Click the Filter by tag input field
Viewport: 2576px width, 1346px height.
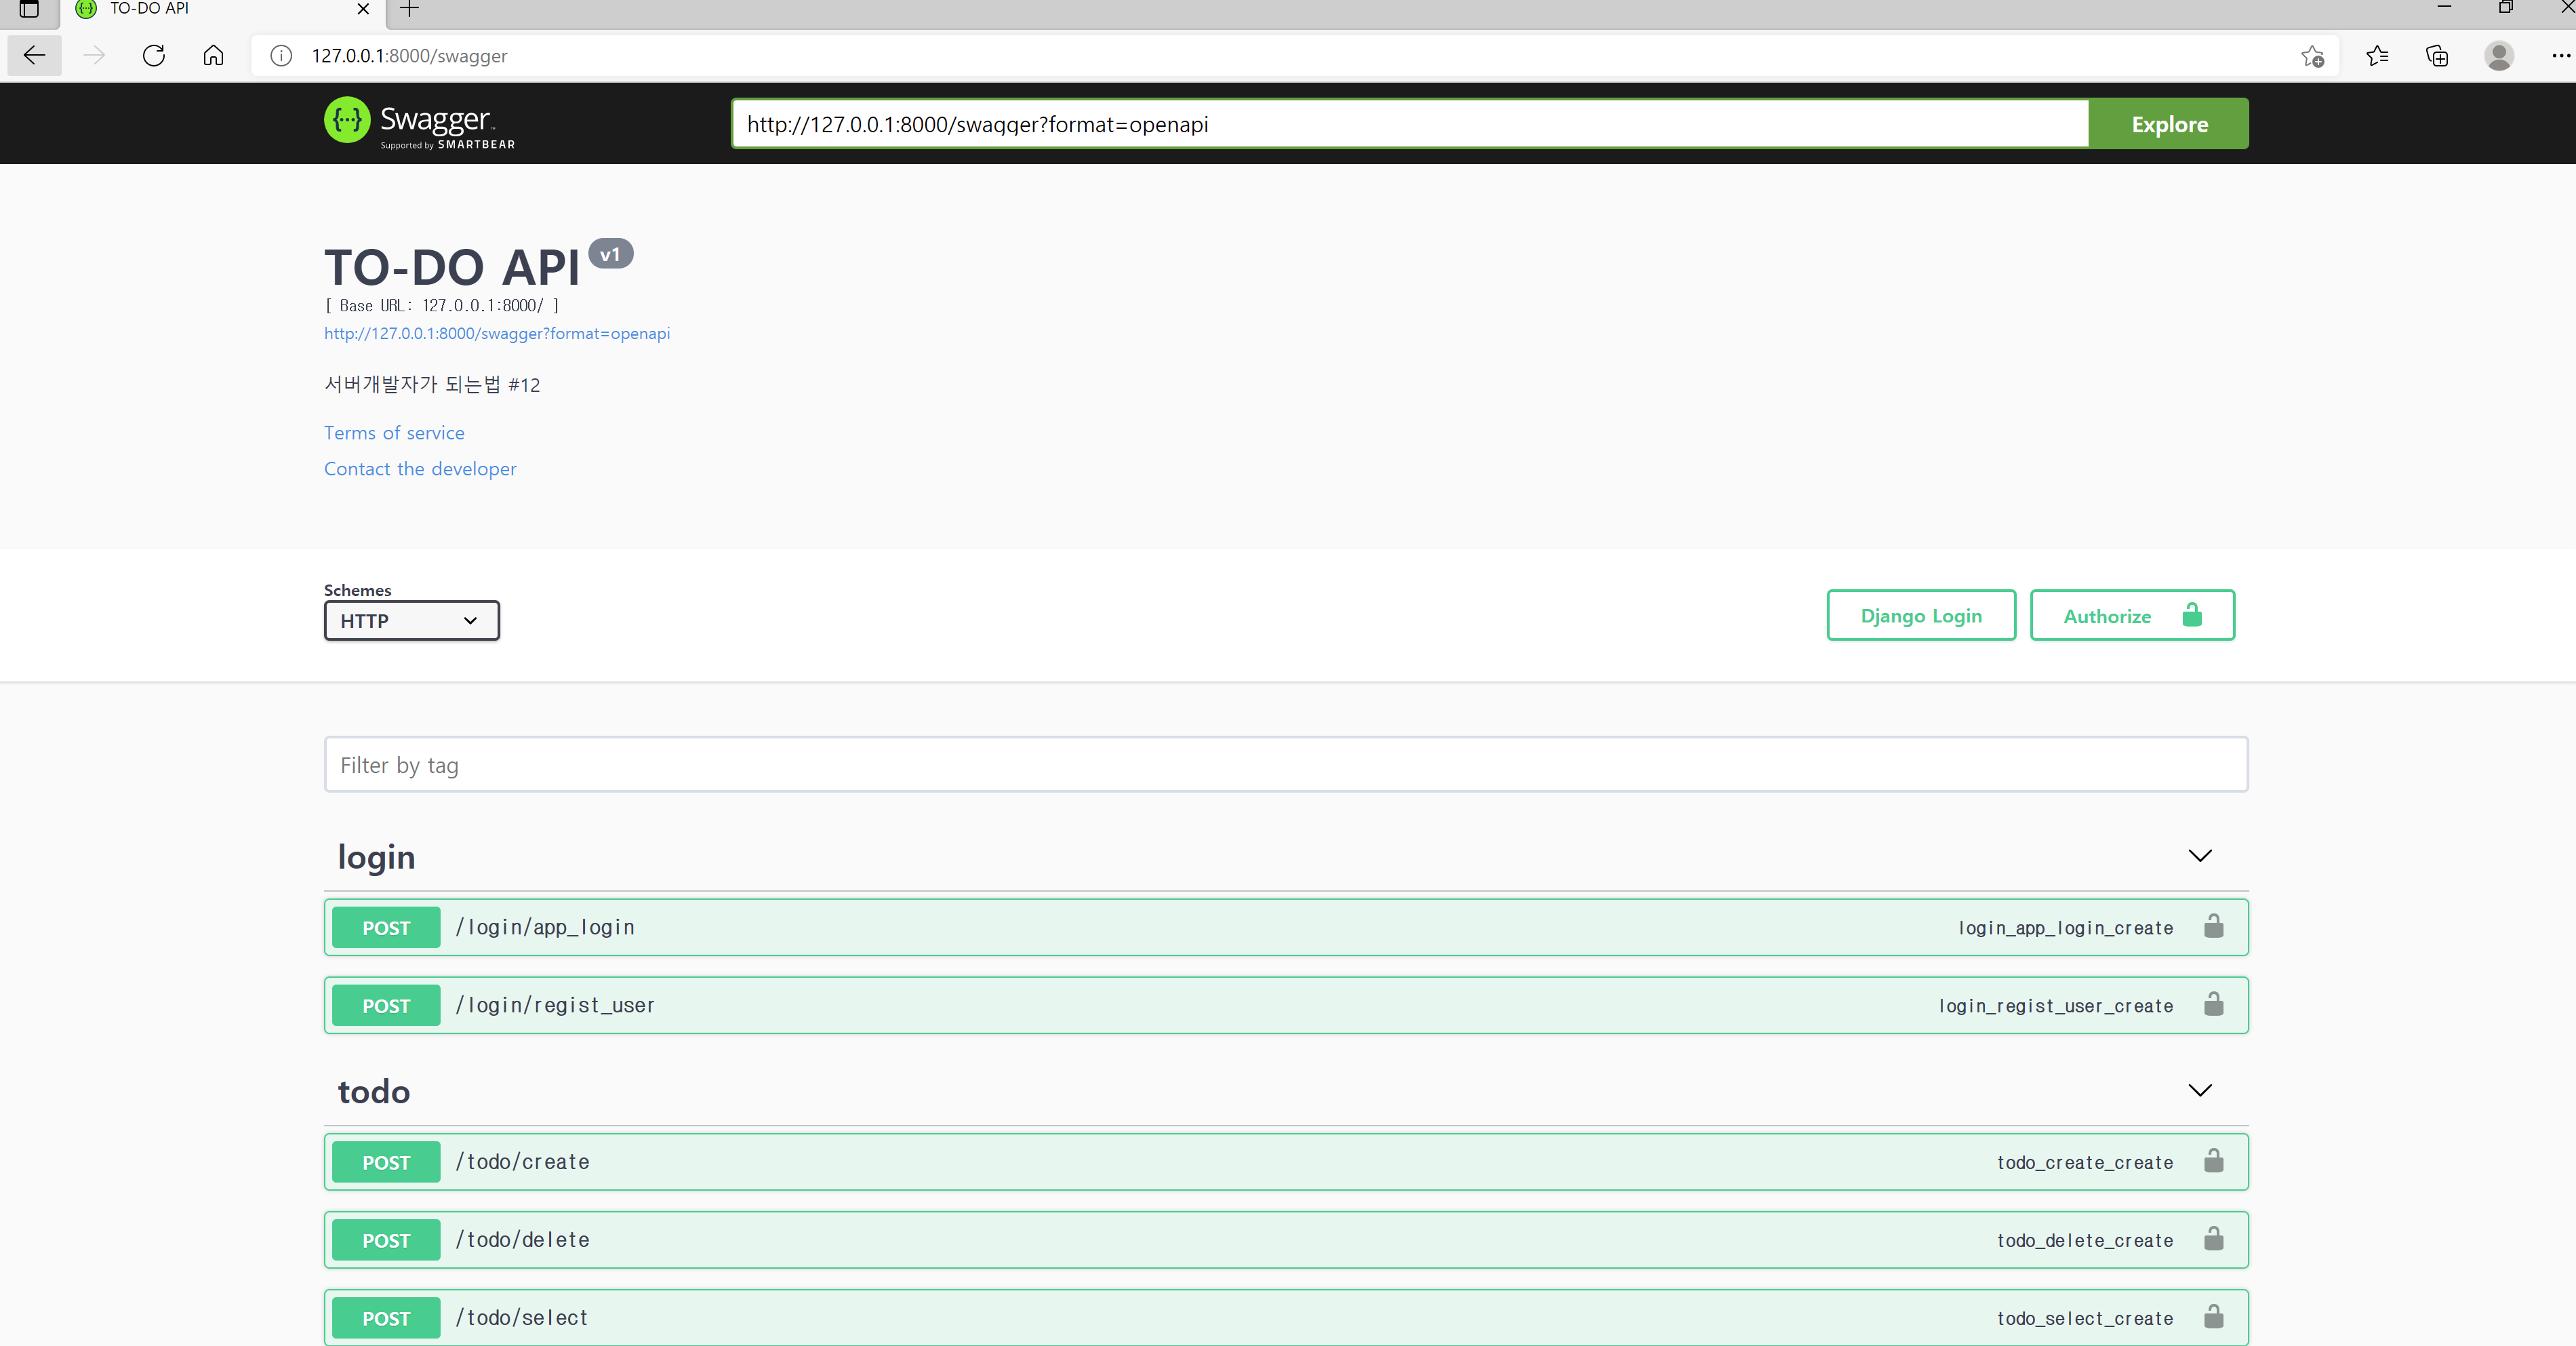coord(1285,765)
